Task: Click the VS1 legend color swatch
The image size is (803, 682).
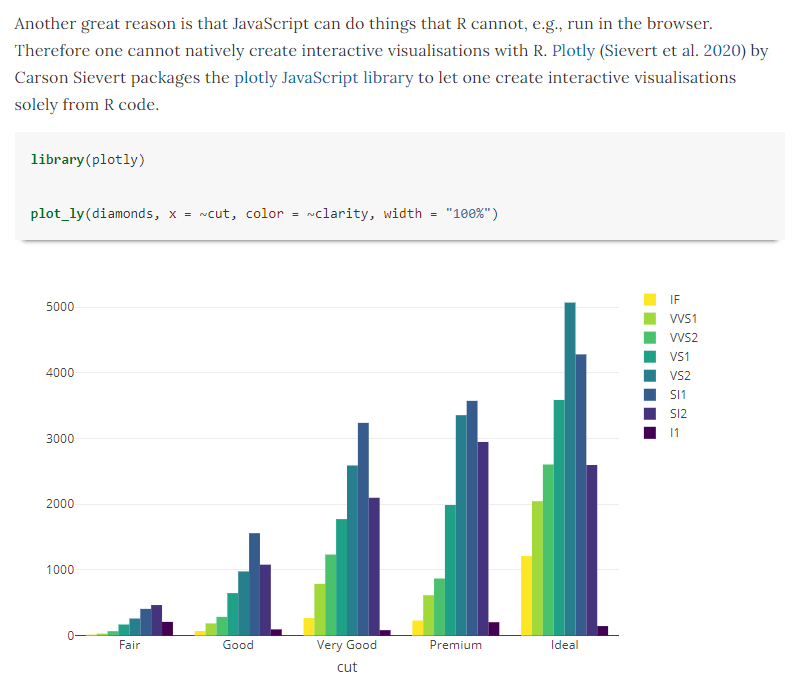Action: click(651, 356)
